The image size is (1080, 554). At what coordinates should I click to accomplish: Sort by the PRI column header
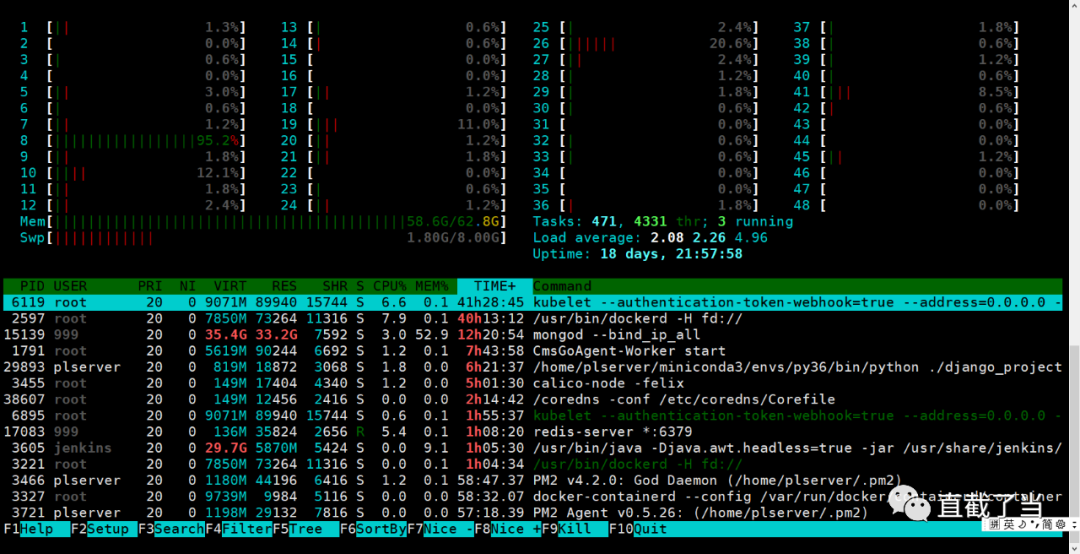150,286
